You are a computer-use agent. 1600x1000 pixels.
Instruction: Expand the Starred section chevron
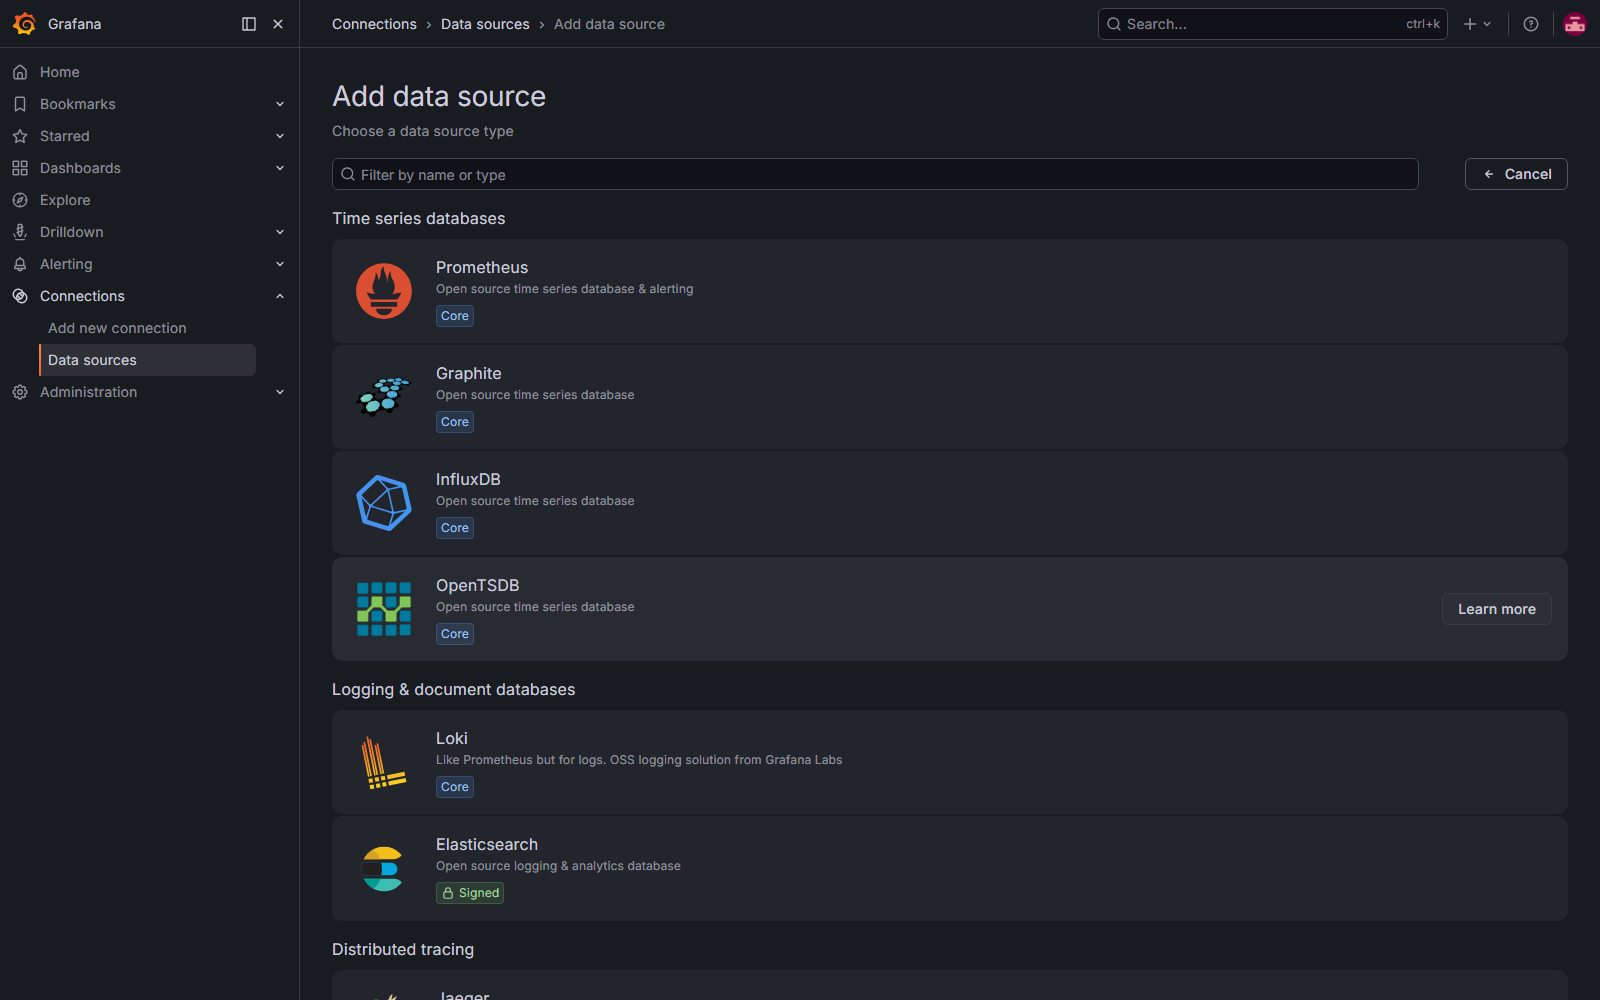280,136
